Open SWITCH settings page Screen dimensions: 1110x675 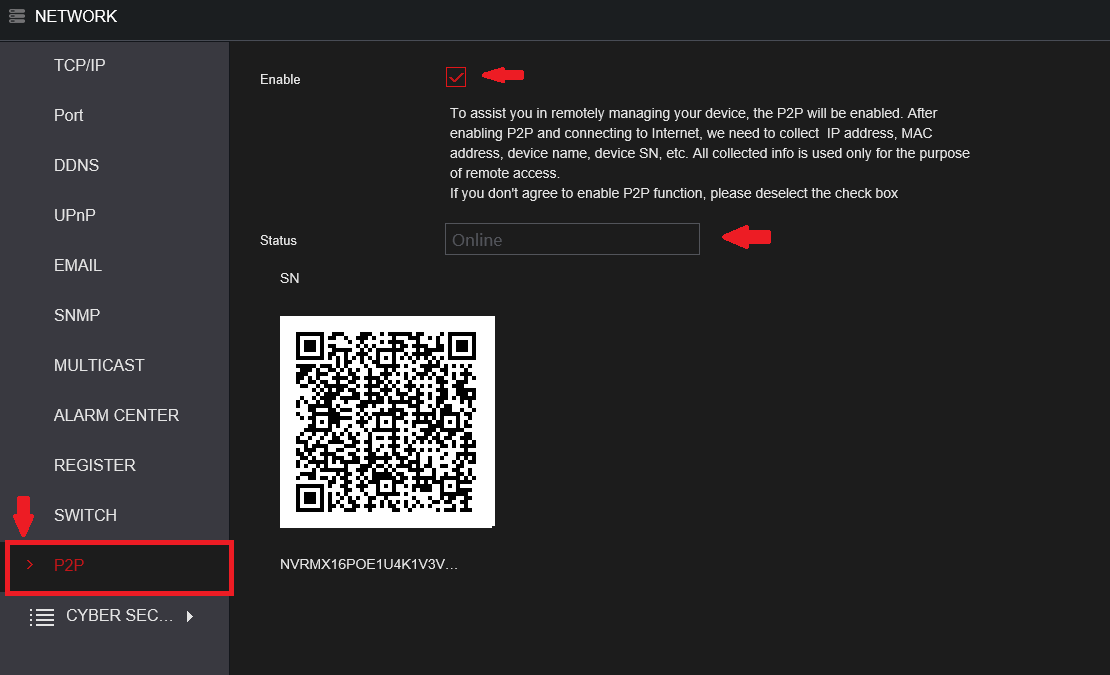85,515
